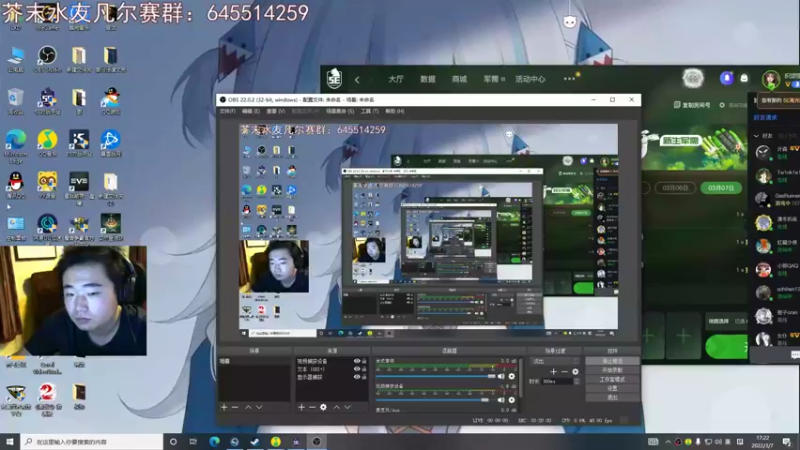The width and height of the screenshot is (800, 450).
Task: Enable Studio Mode in OBS controls
Action: pyautogui.click(x=612, y=379)
